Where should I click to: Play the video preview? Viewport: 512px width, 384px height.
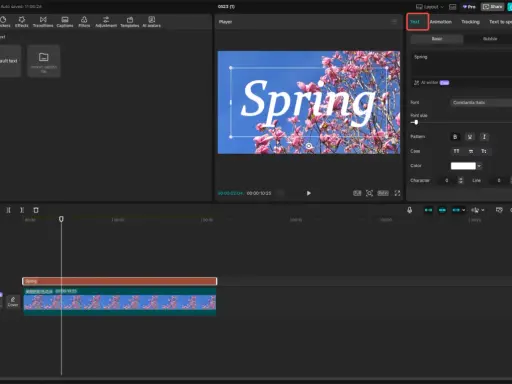click(309, 193)
